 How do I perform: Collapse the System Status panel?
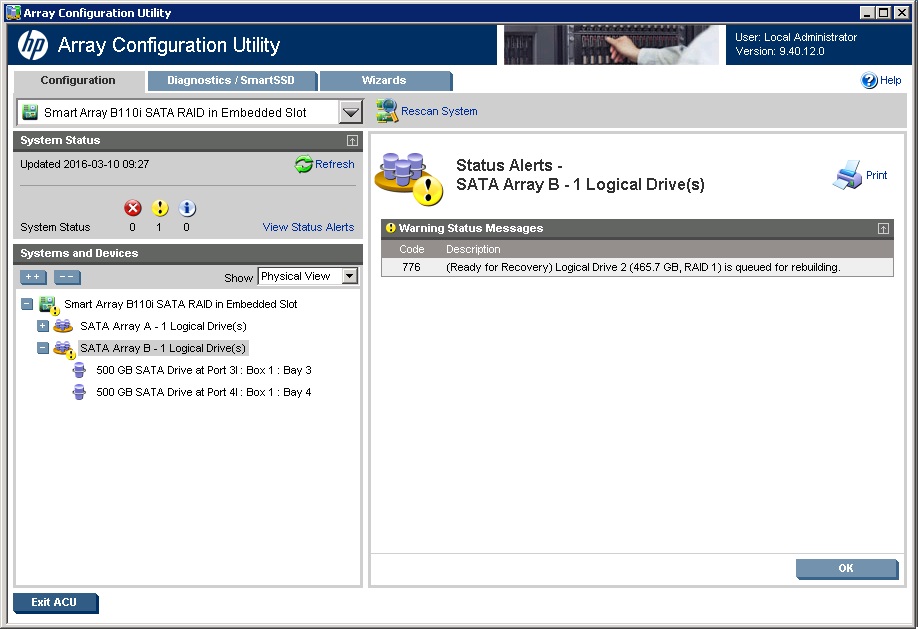pyautogui.click(x=352, y=141)
